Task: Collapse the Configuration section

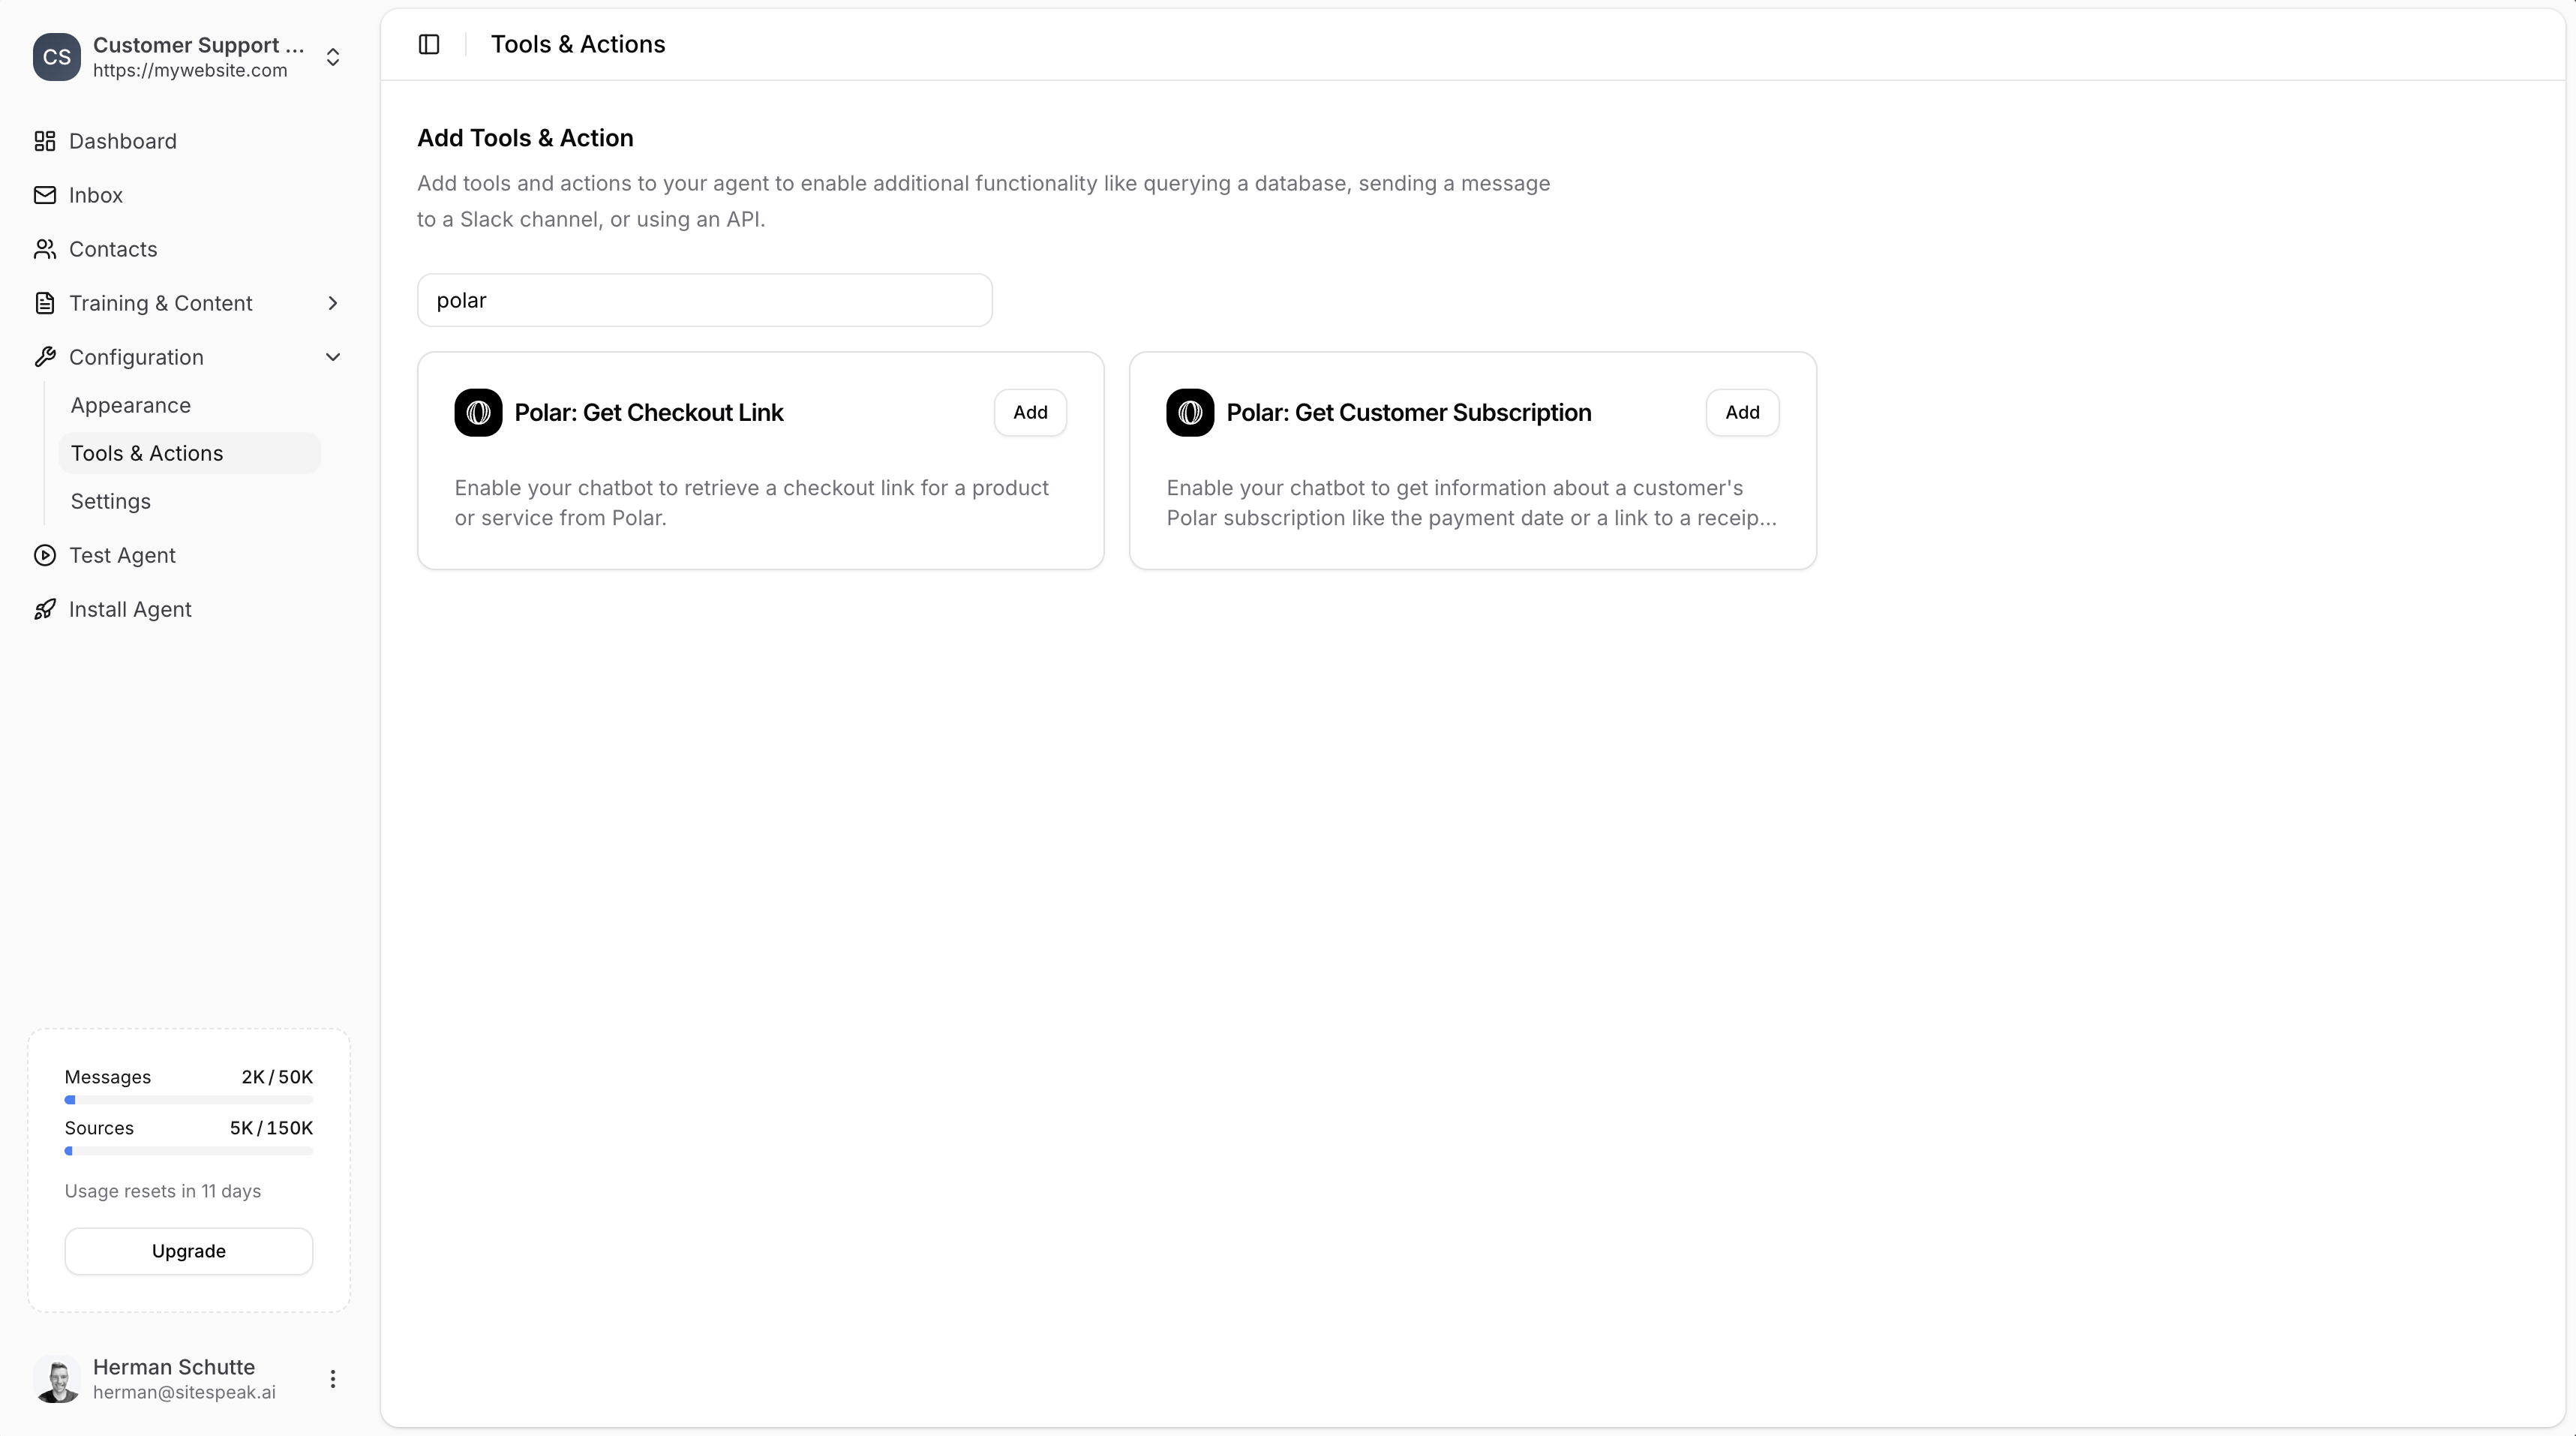Action: click(333, 357)
